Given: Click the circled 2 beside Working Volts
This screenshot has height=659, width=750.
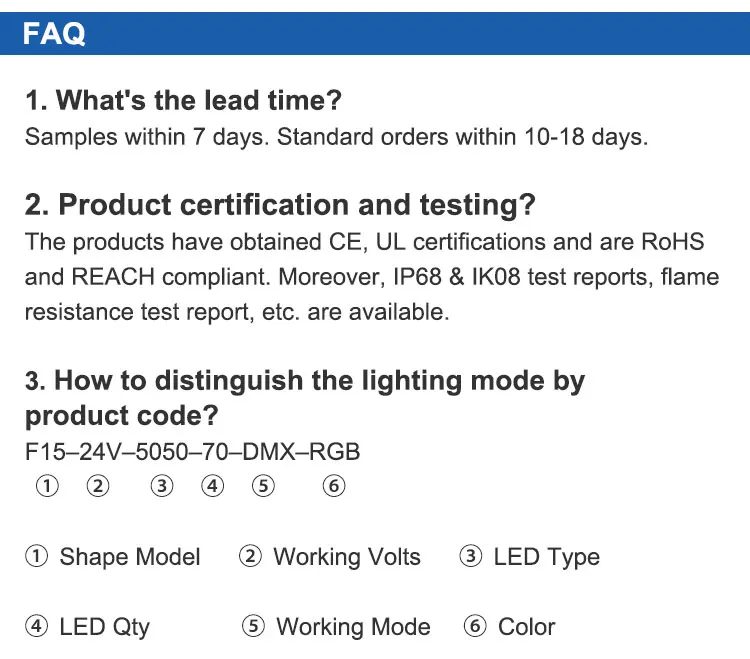Looking at the screenshot, I should [x=250, y=556].
